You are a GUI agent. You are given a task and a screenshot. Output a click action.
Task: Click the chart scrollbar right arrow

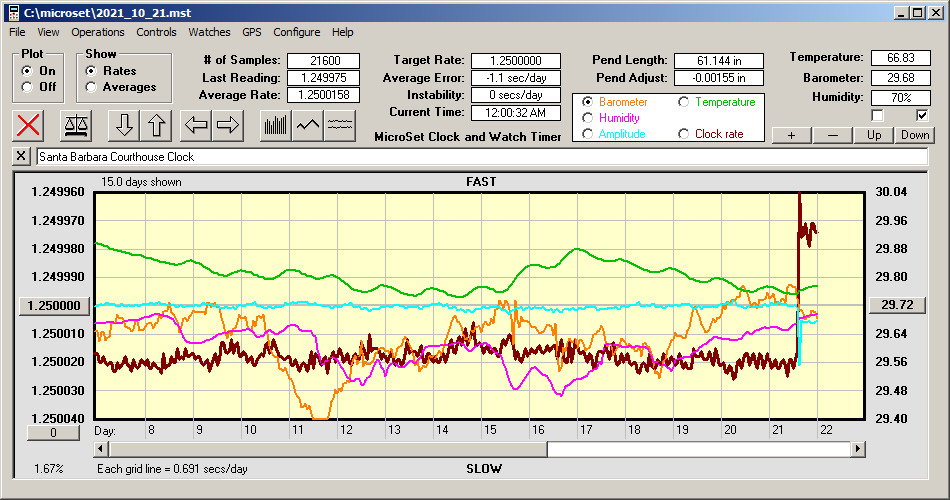857,449
